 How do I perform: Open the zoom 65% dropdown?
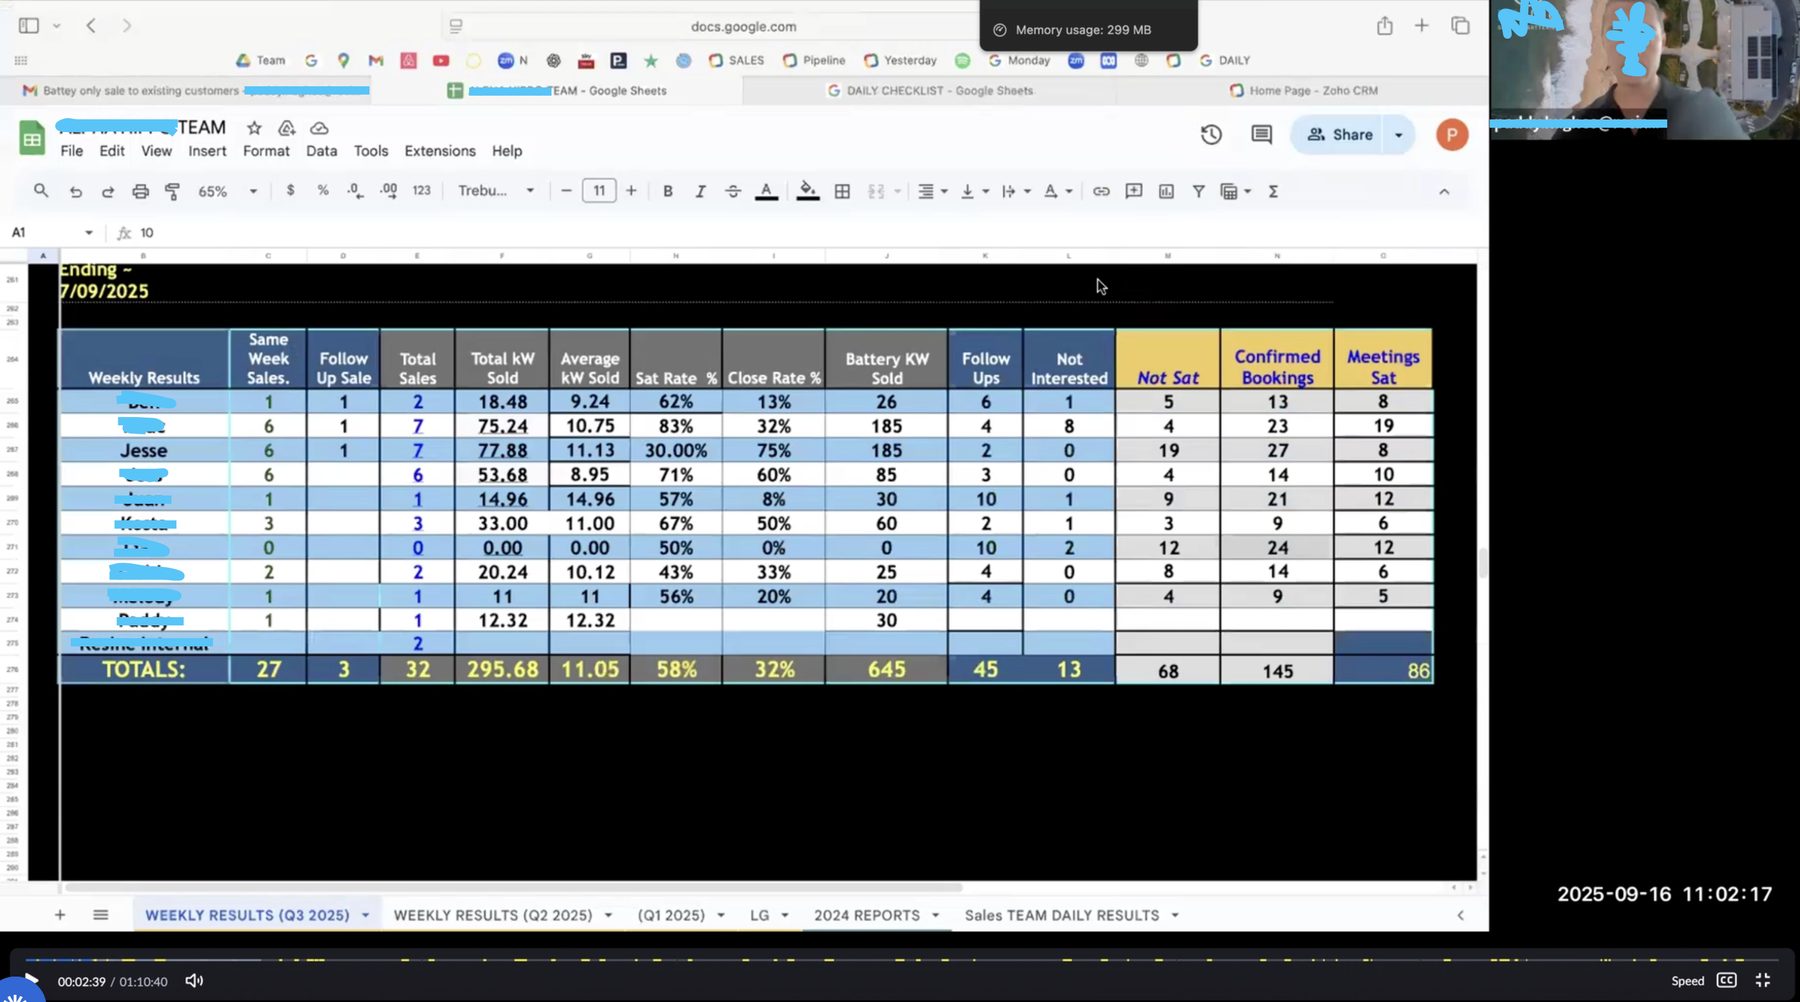[x=227, y=191]
